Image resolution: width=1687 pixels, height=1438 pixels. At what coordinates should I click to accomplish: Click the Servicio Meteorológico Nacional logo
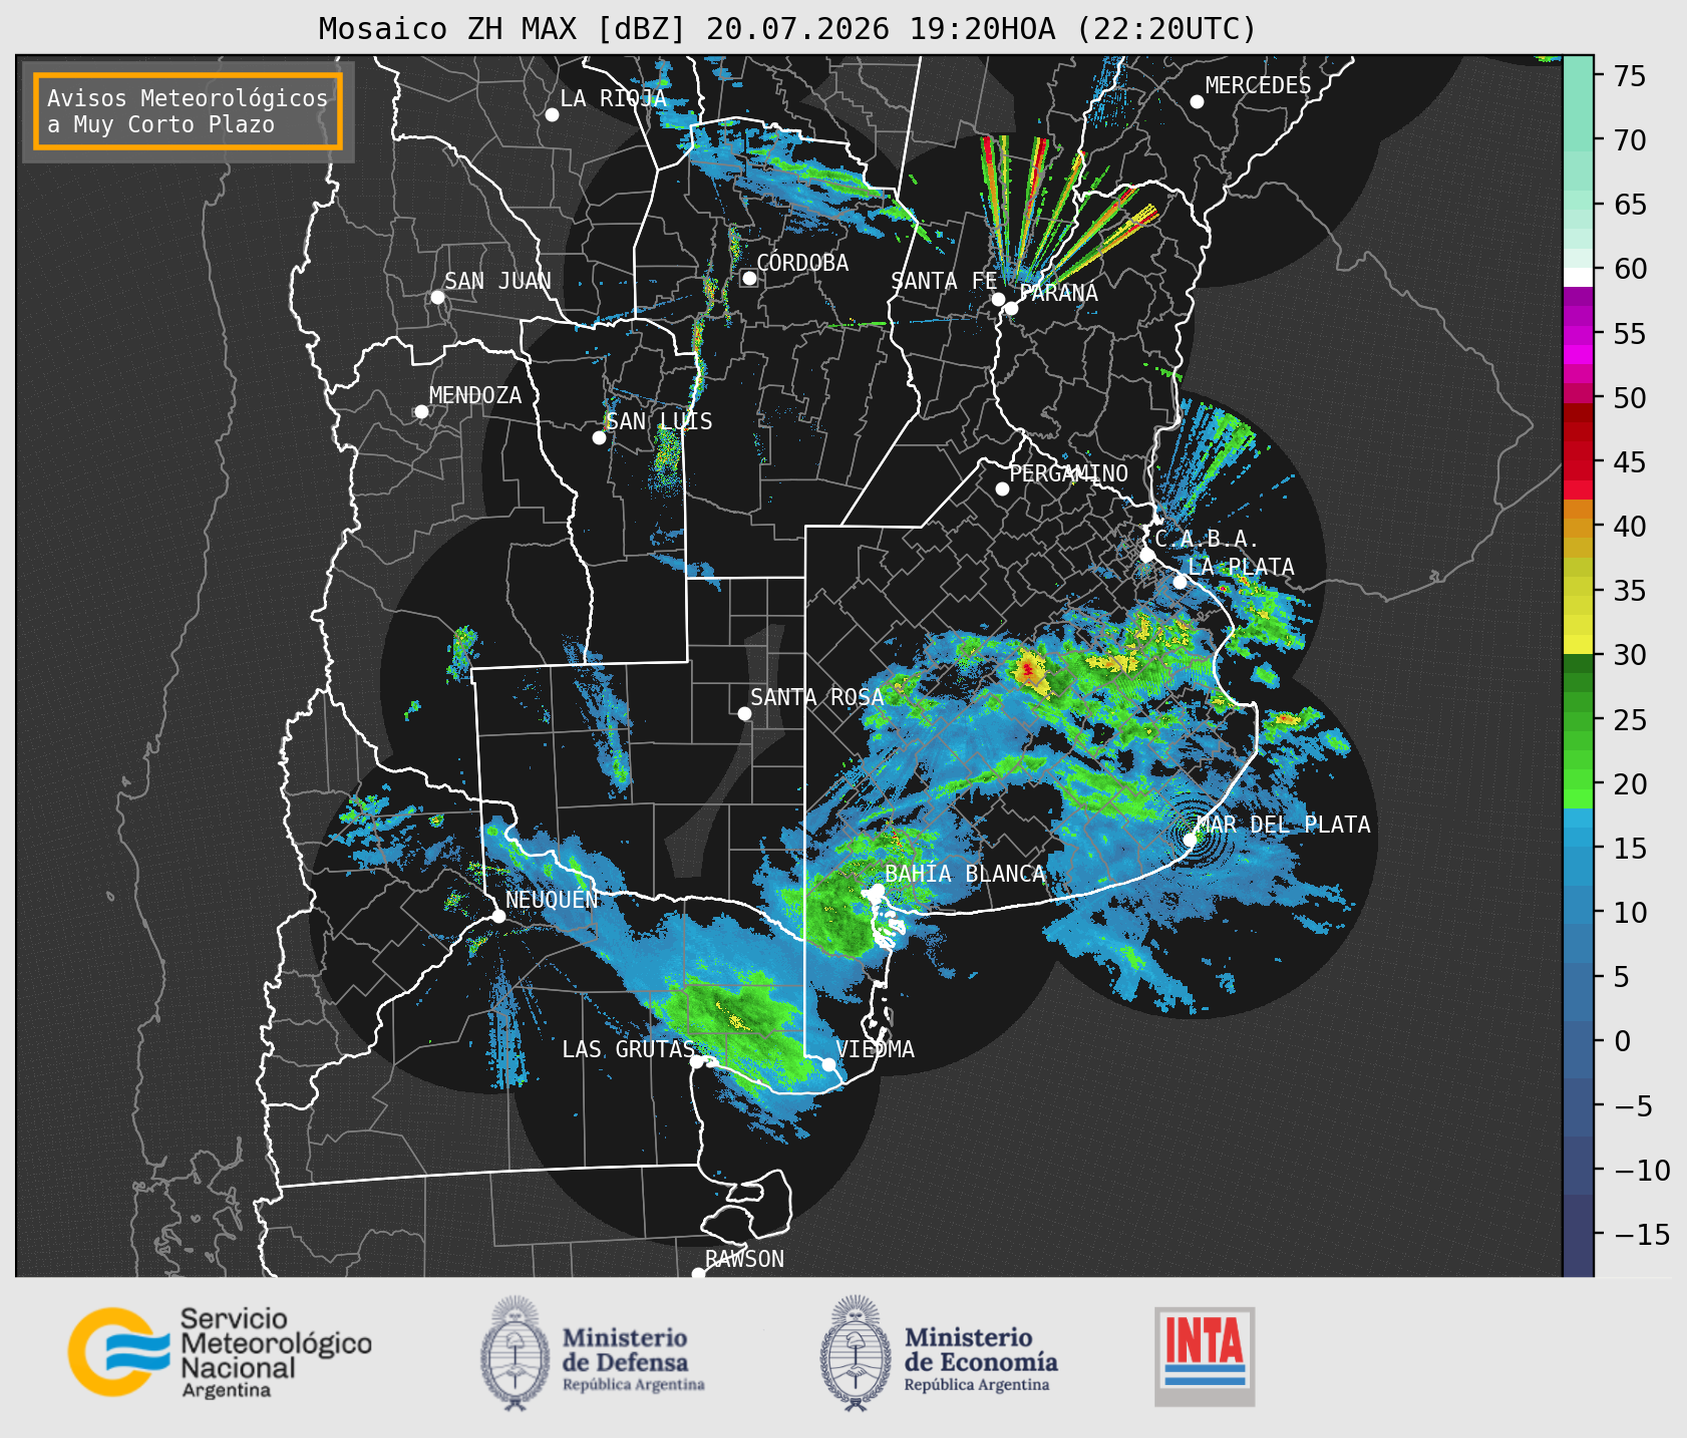point(220,1352)
